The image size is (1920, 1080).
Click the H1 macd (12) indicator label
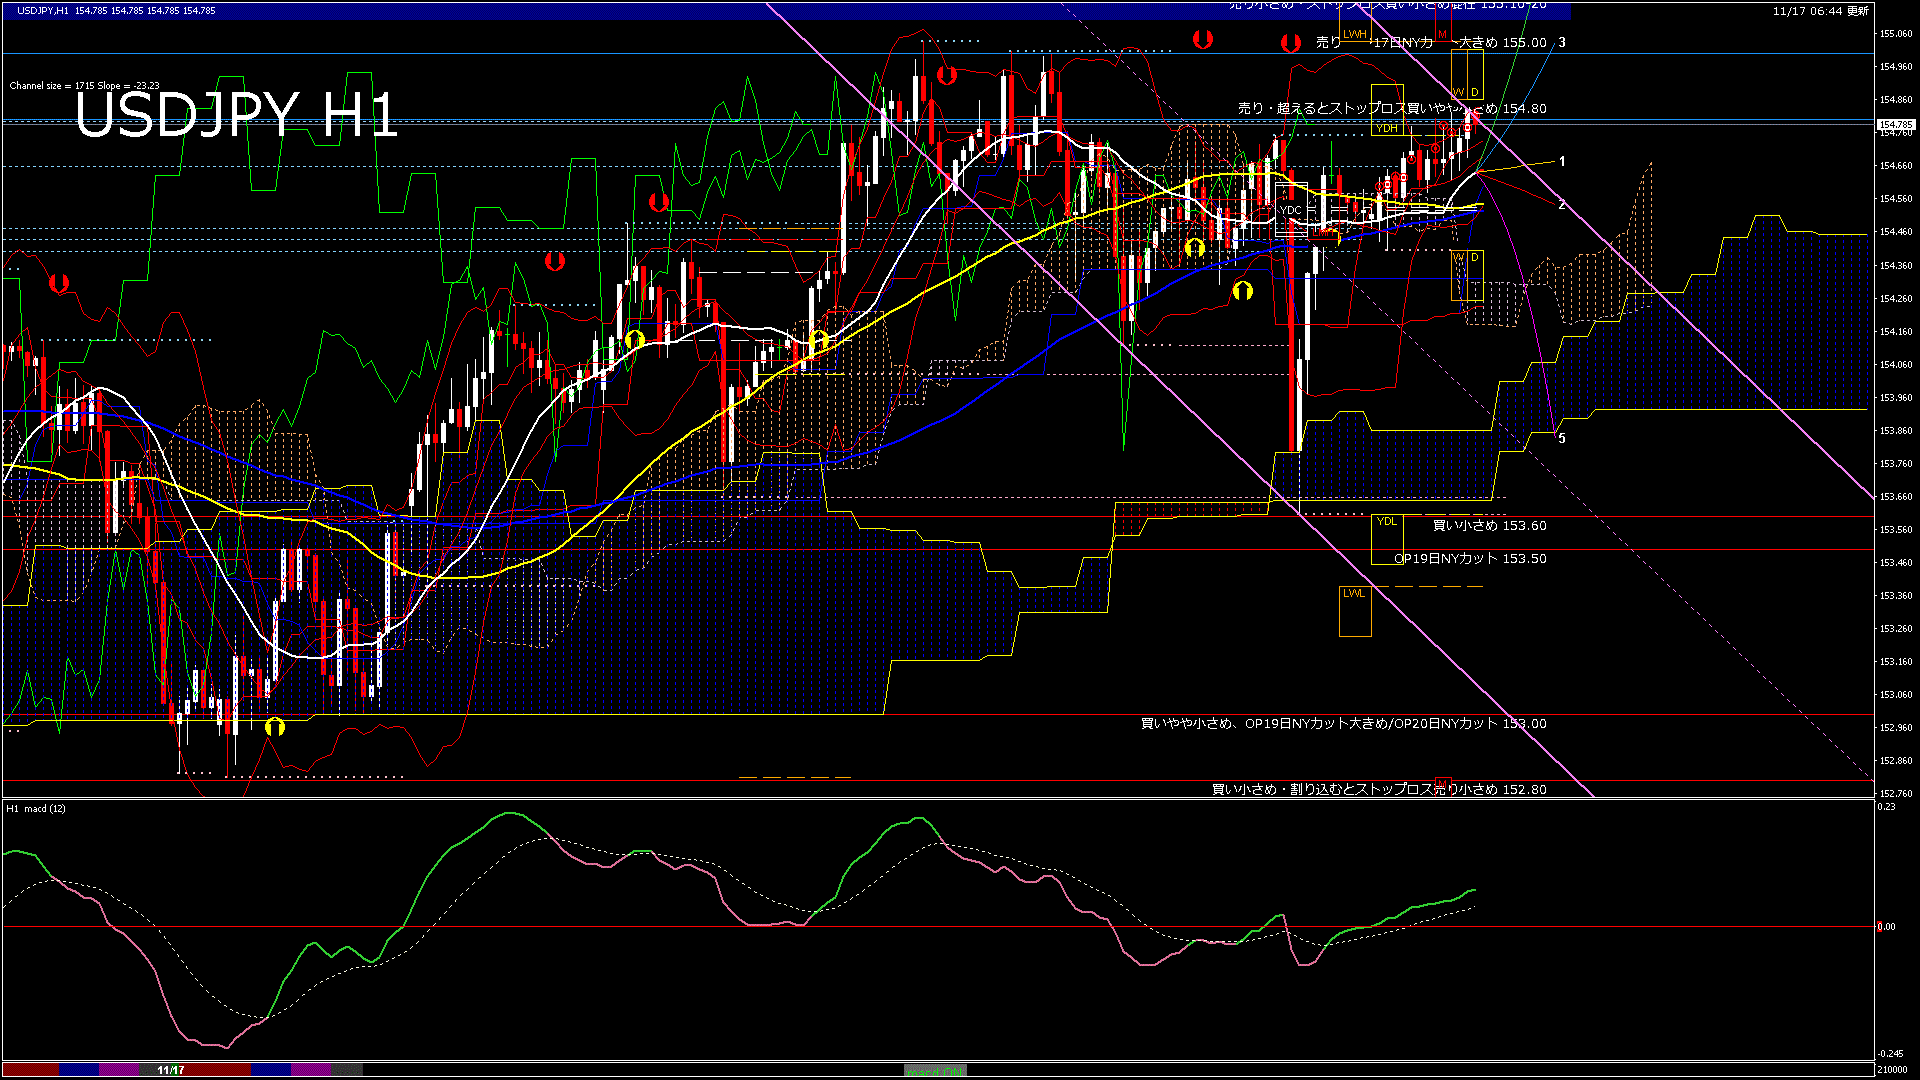(35, 808)
